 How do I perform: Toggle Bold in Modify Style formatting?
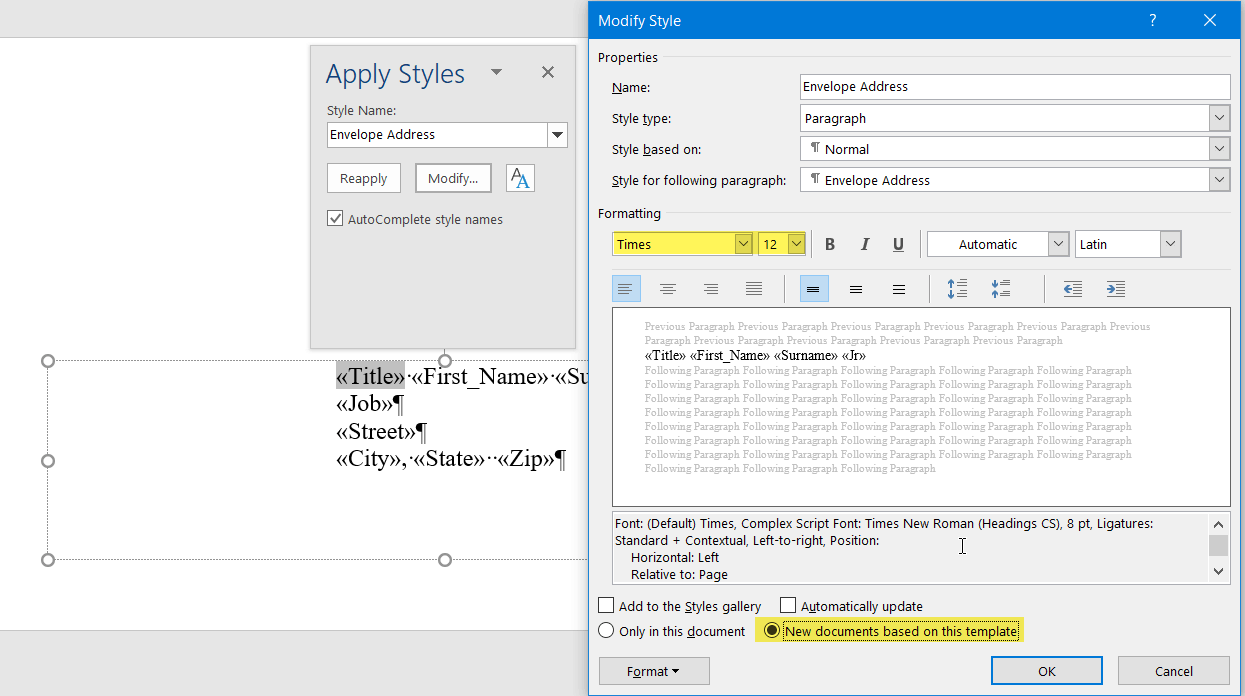[x=830, y=244]
